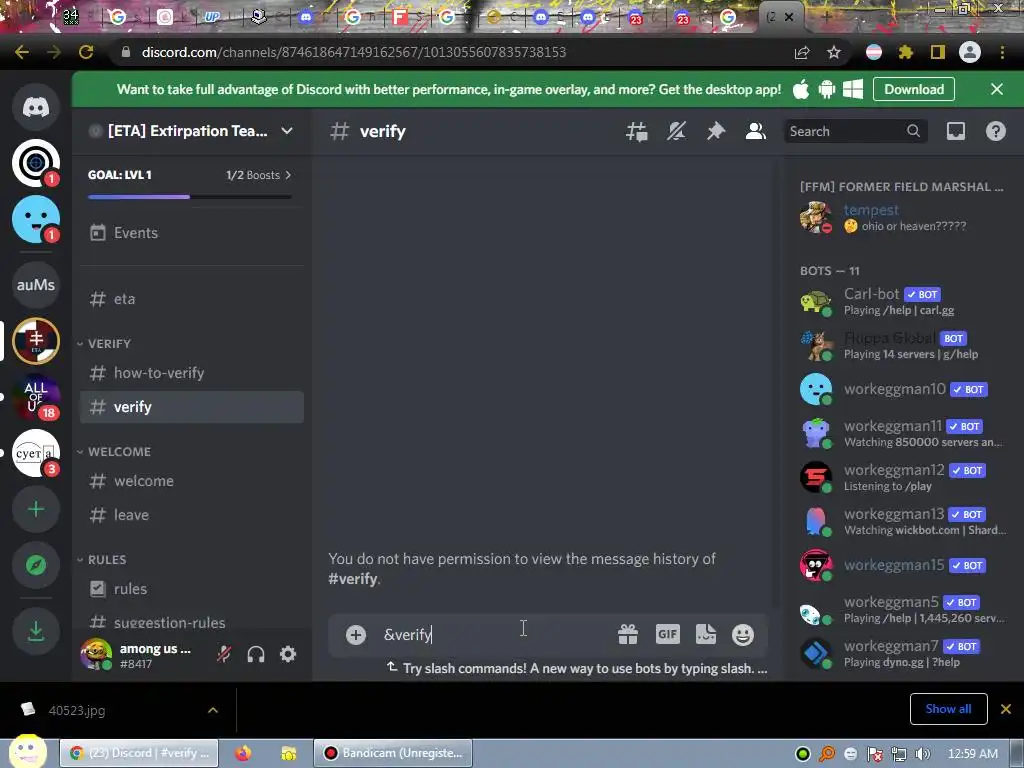Viewport: 1024px width, 768px height.
Task: Select the ETA server icon
Action: tap(36, 340)
